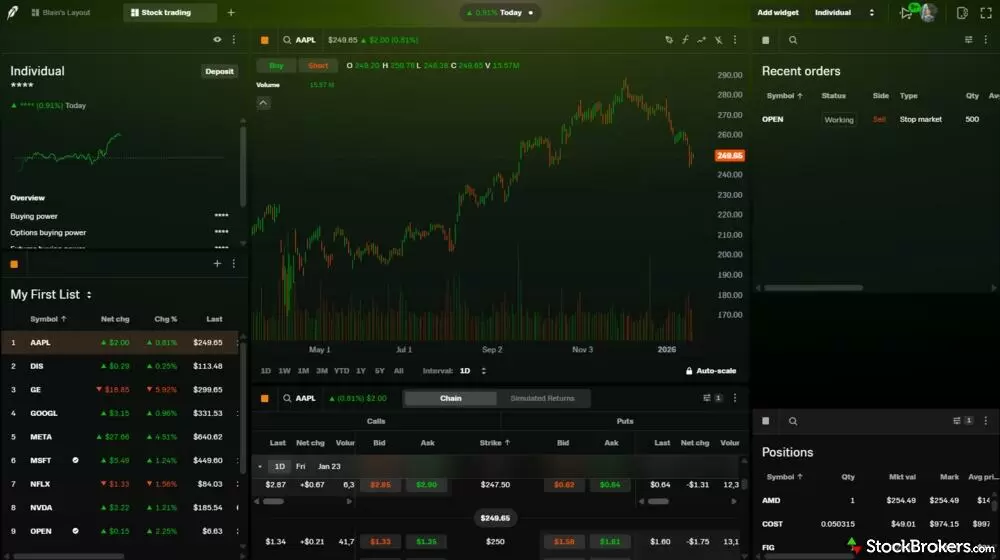Open chart type icon in chart toolbar
The width and height of the screenshot is (1000, 560).
tap(668, 40)
